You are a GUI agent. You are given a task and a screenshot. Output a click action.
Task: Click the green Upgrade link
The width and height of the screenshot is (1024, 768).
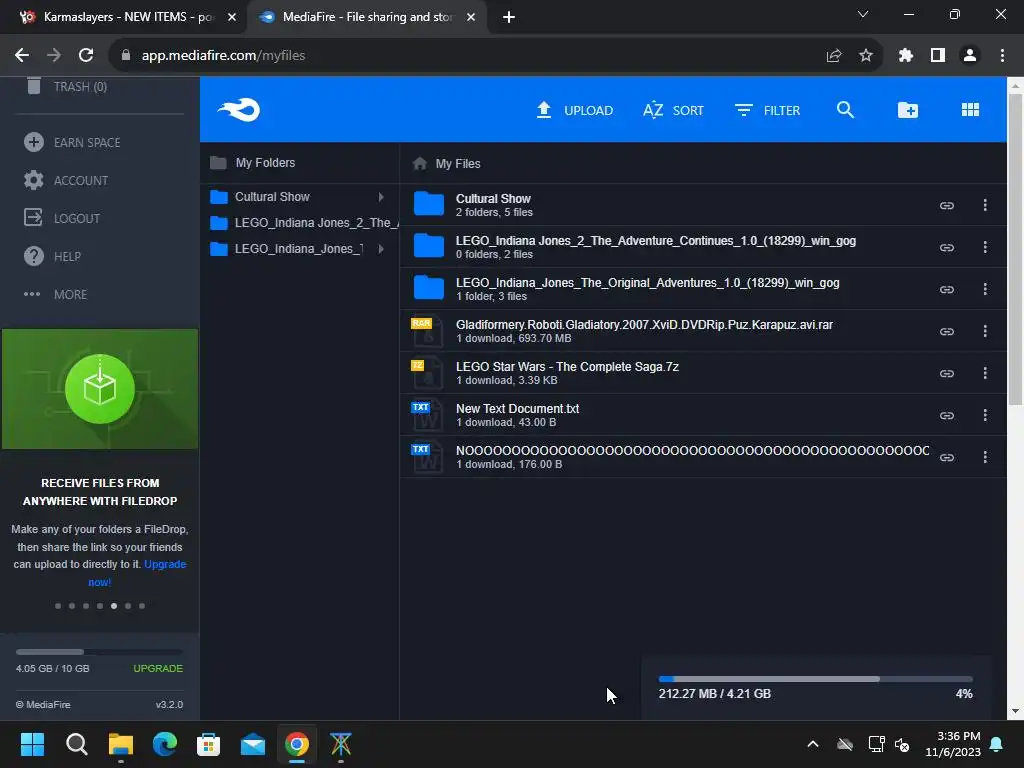[158, 668]
